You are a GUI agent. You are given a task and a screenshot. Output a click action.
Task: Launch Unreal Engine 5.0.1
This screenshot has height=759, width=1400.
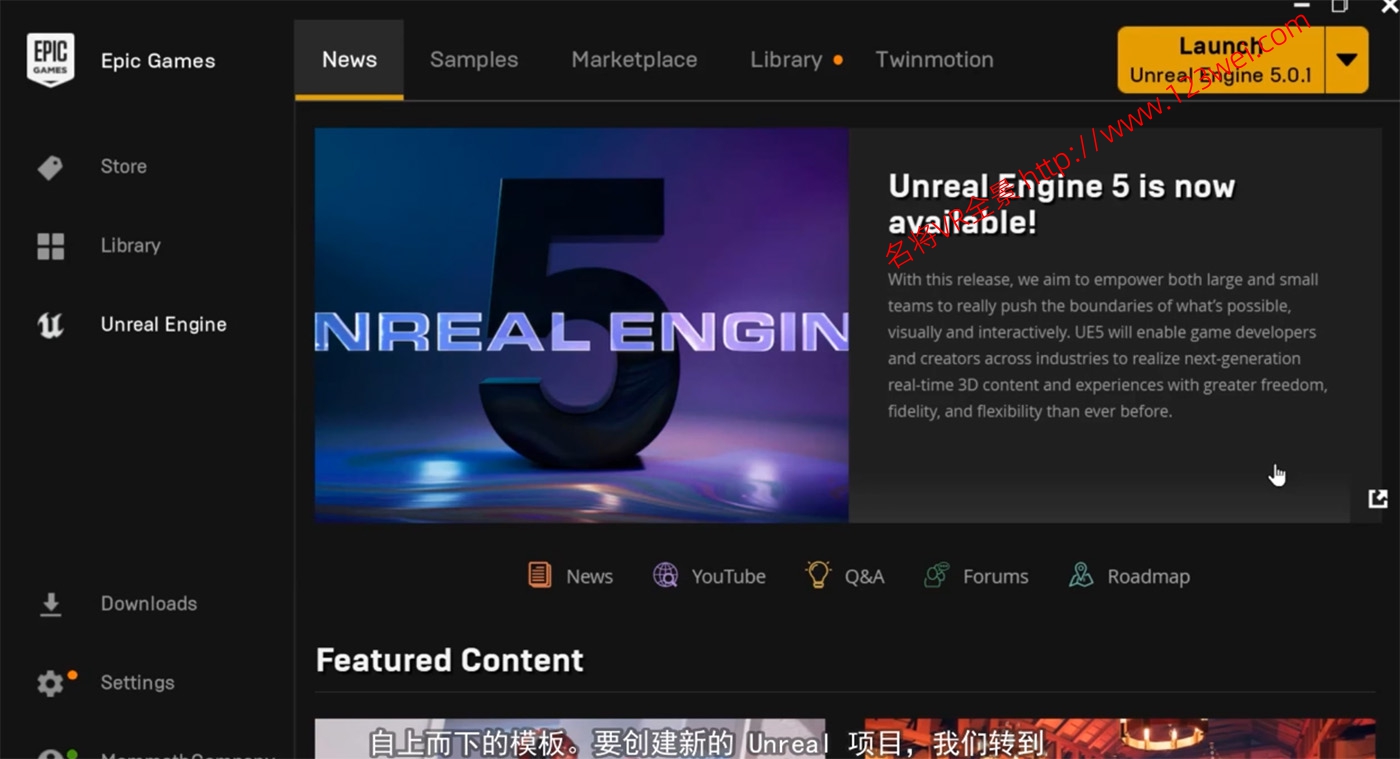(x=1220, y=60)
